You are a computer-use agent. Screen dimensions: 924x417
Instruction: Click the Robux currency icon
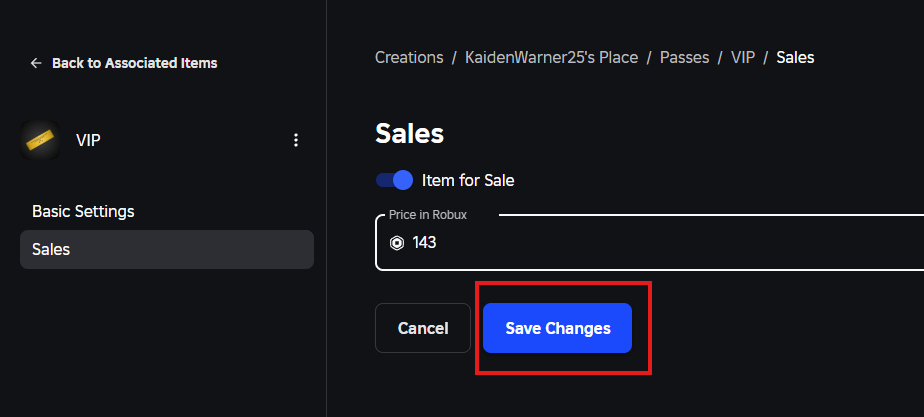[396, 243]
